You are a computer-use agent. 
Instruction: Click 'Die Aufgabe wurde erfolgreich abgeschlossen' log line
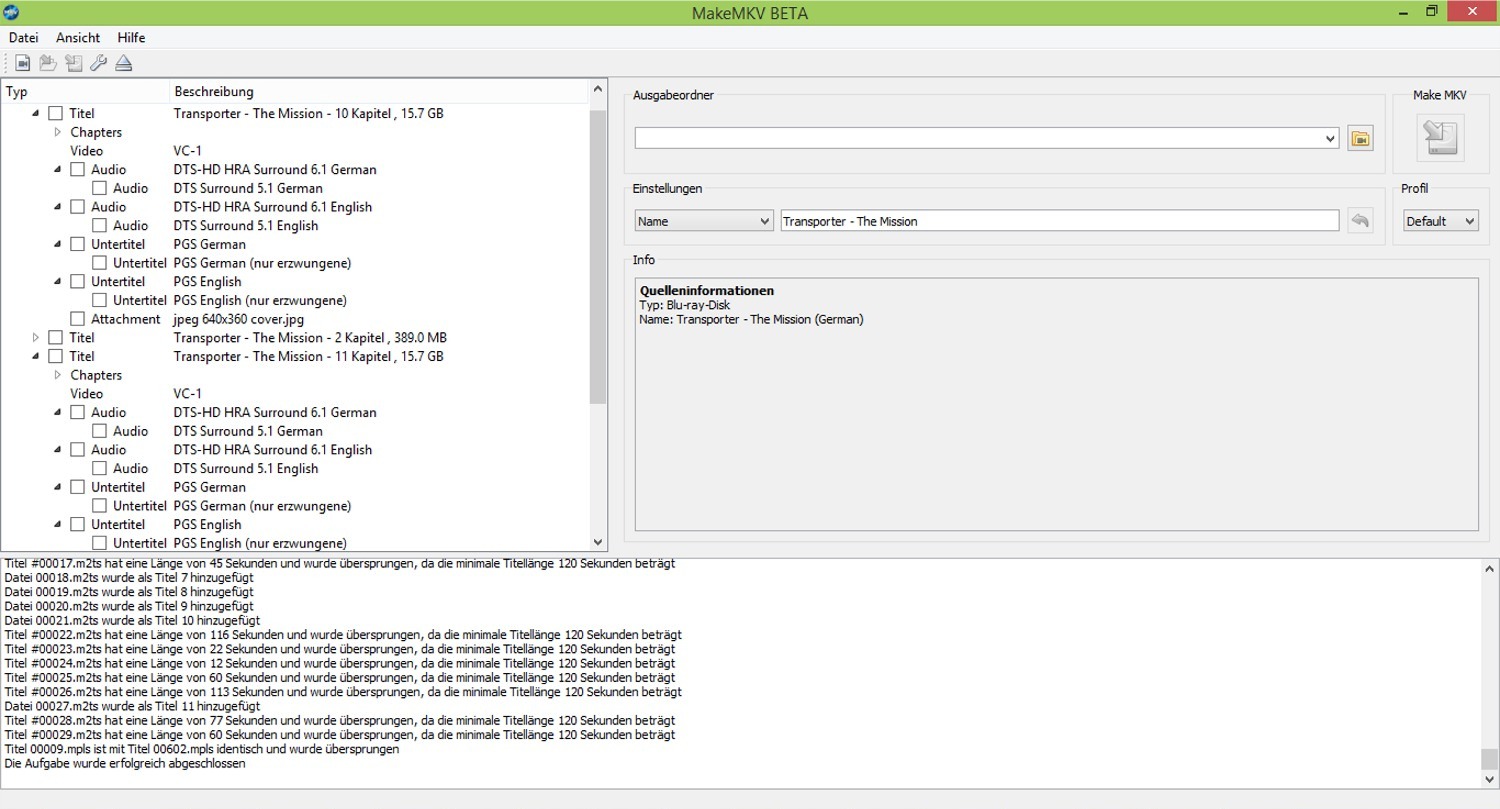(x=125, y=763)
